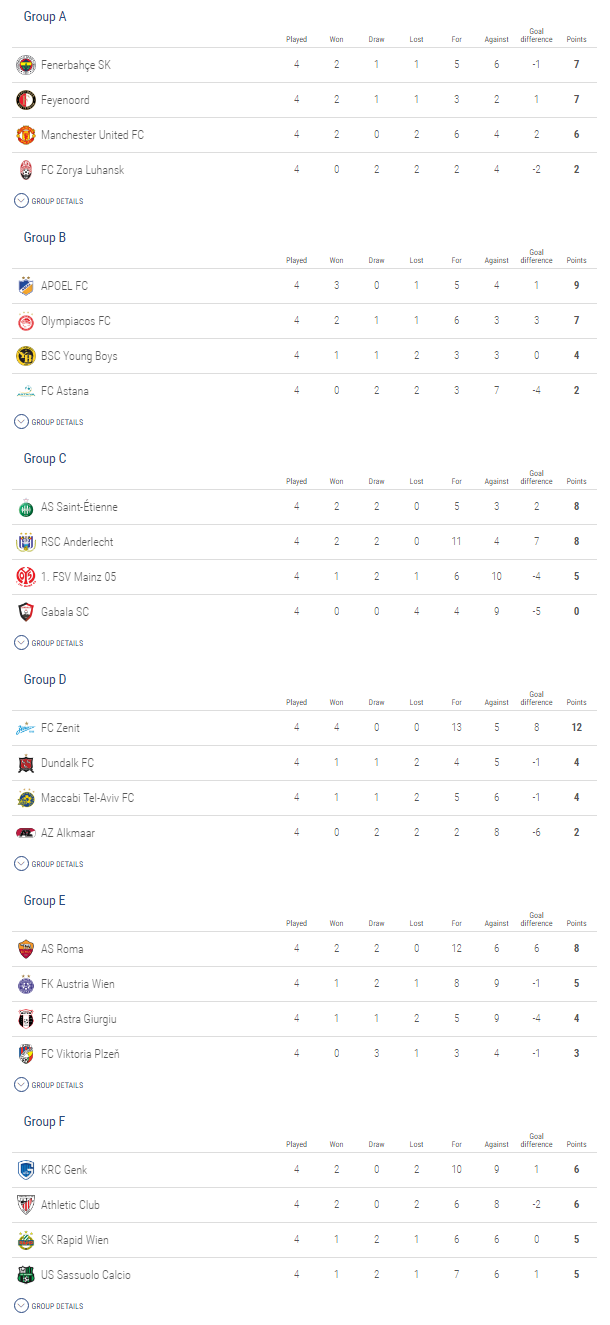Click the FC Zenit logo icon

26,728
